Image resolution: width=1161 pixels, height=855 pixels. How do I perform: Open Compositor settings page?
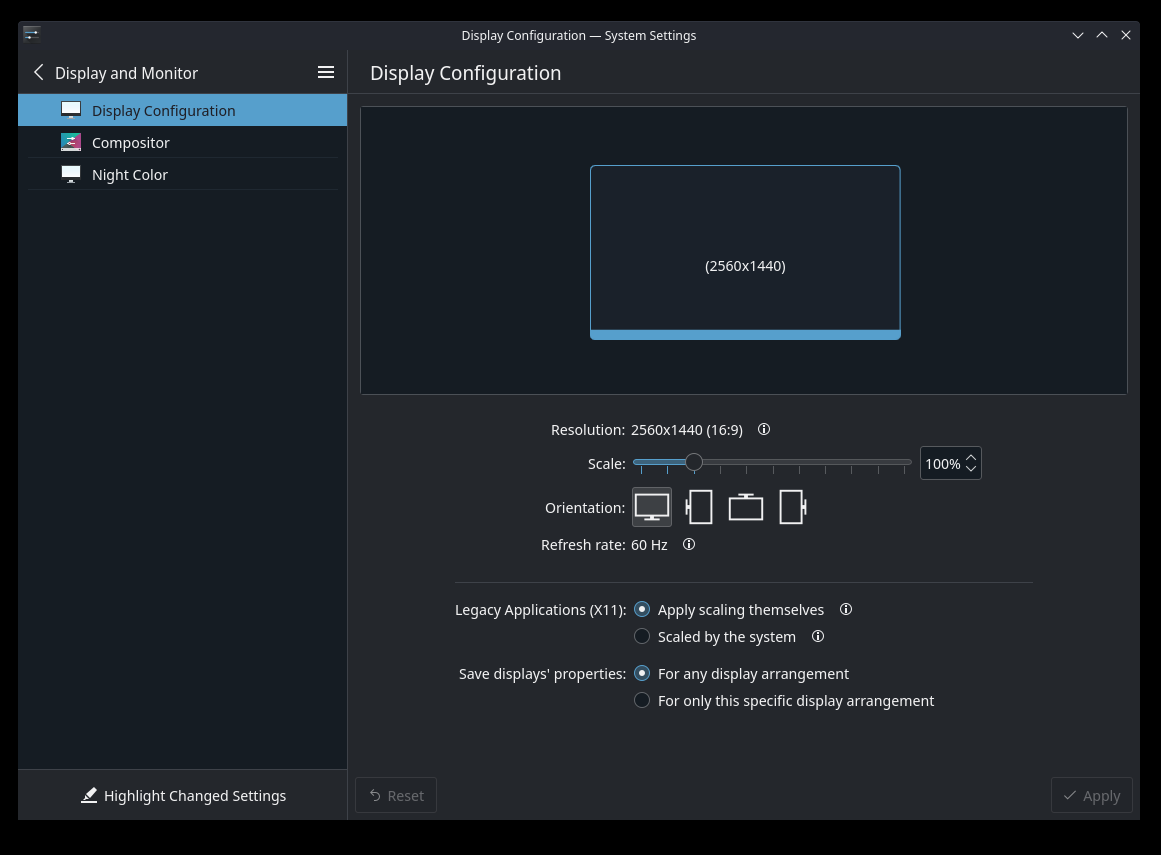[x=182, y=142]
